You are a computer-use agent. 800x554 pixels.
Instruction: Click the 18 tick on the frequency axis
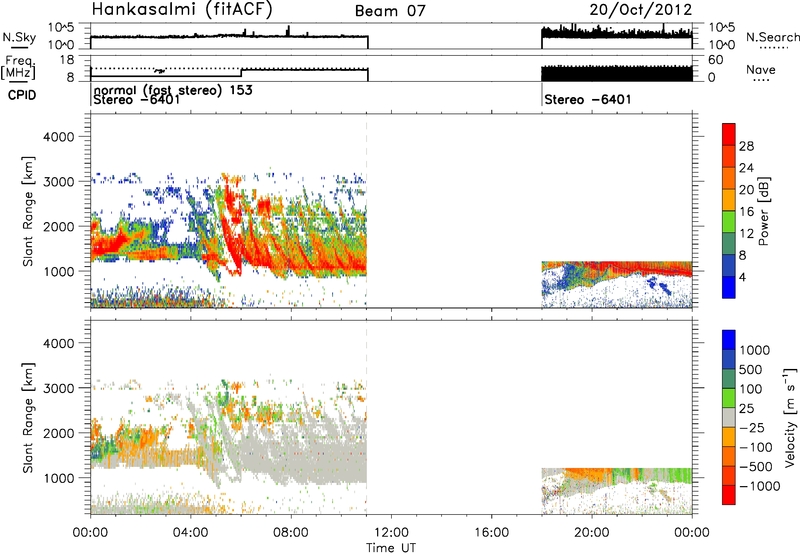tap(66, 60)
